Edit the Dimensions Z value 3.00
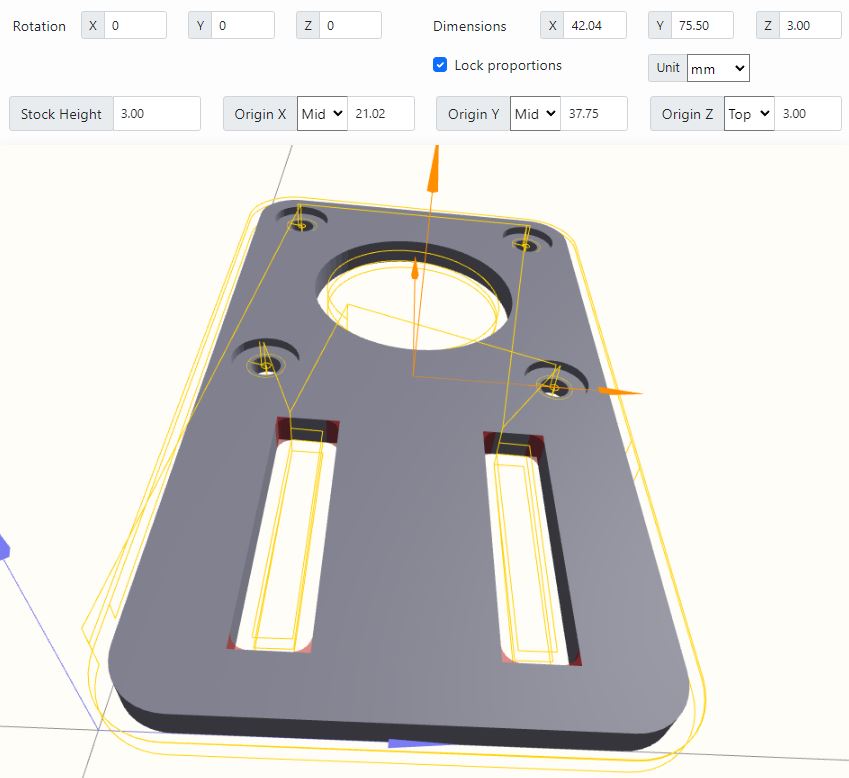849x778 pixels. (811, 25)
